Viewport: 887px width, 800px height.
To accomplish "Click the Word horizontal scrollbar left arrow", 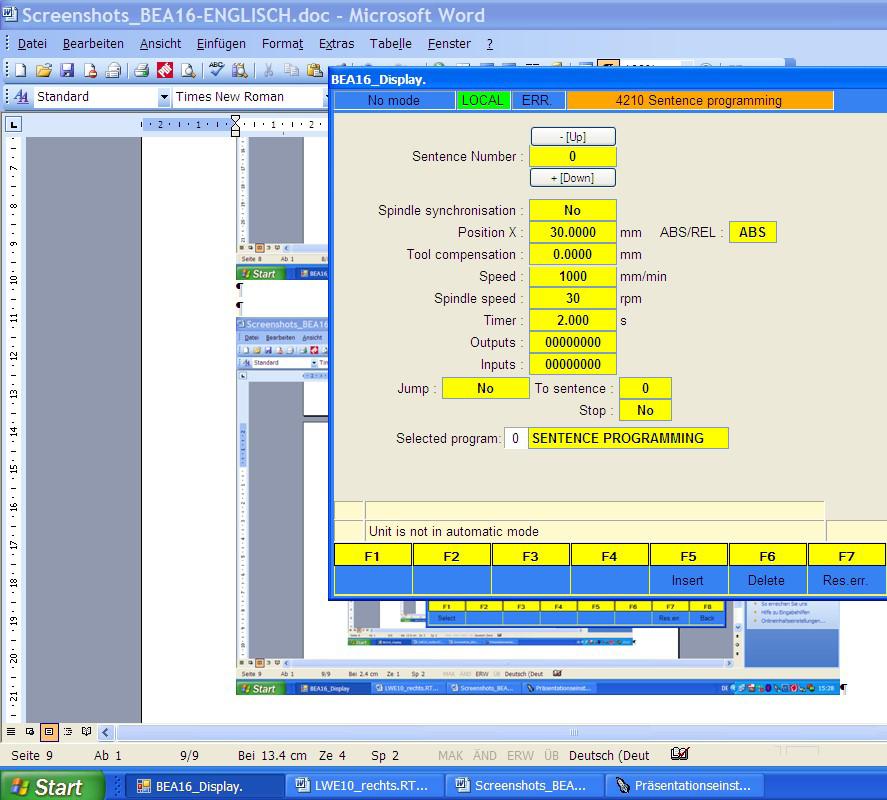I will pos(106,732).
